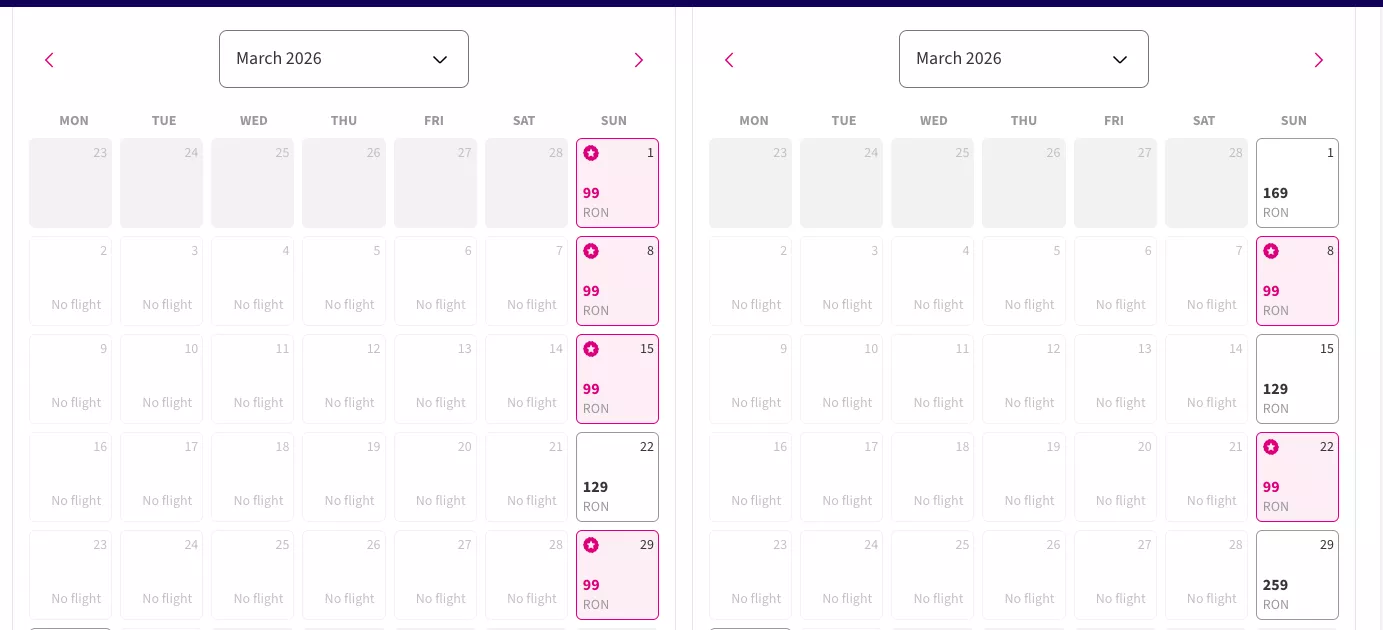Select return March 15 at 129 RON

point(1297,379)
